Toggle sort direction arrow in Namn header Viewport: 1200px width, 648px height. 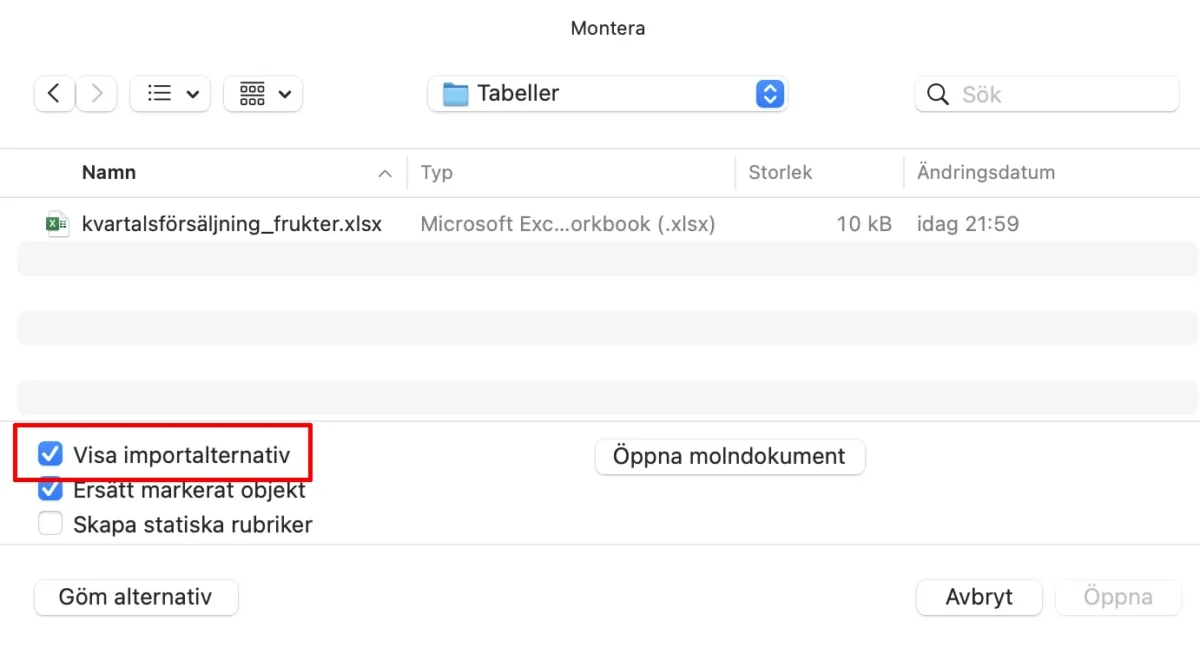tap(385, 174)
